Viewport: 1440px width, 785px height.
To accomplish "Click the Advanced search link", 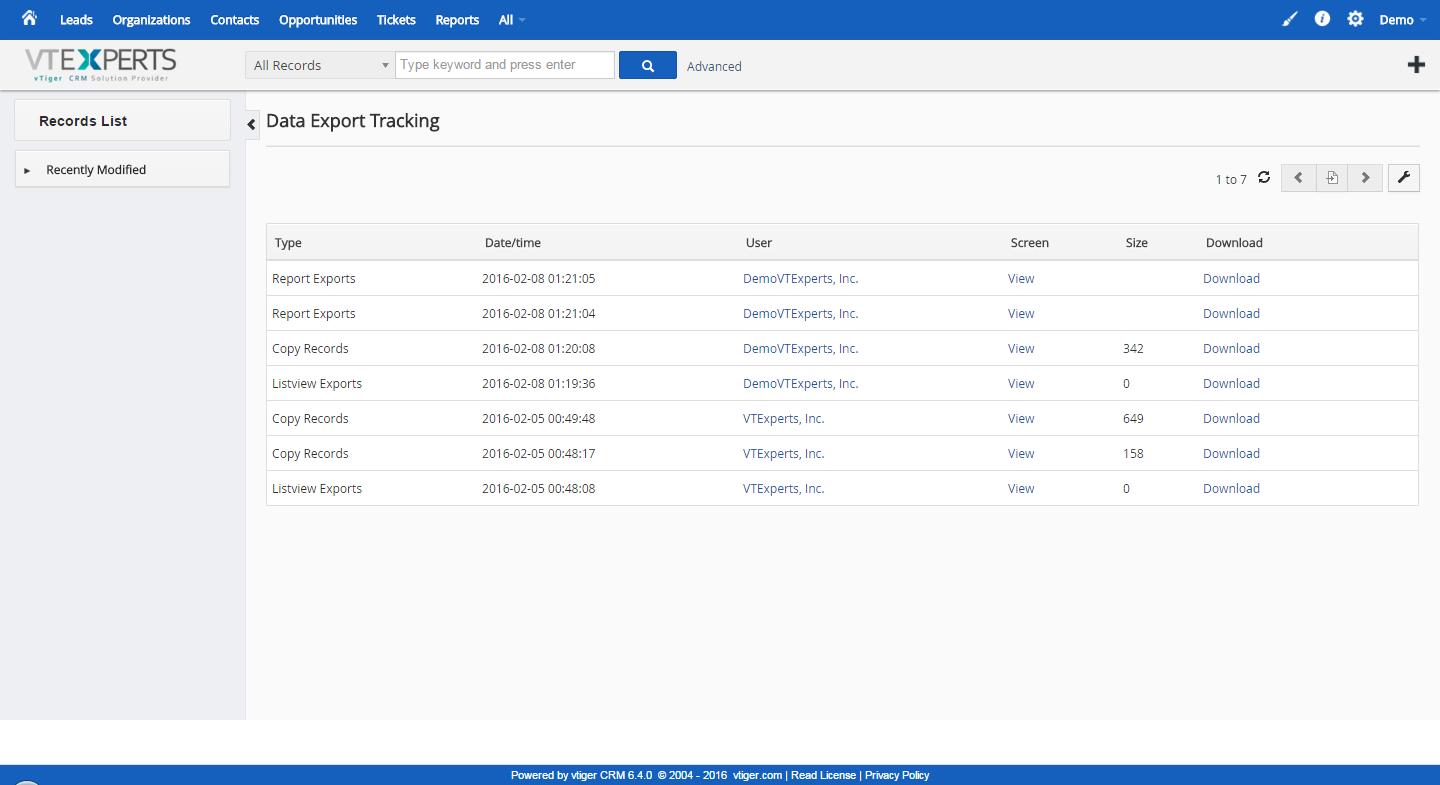I will (714, 66).
